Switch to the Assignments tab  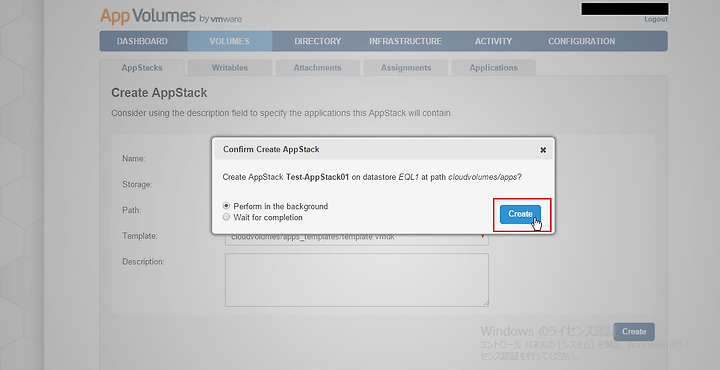pos(406,68)
